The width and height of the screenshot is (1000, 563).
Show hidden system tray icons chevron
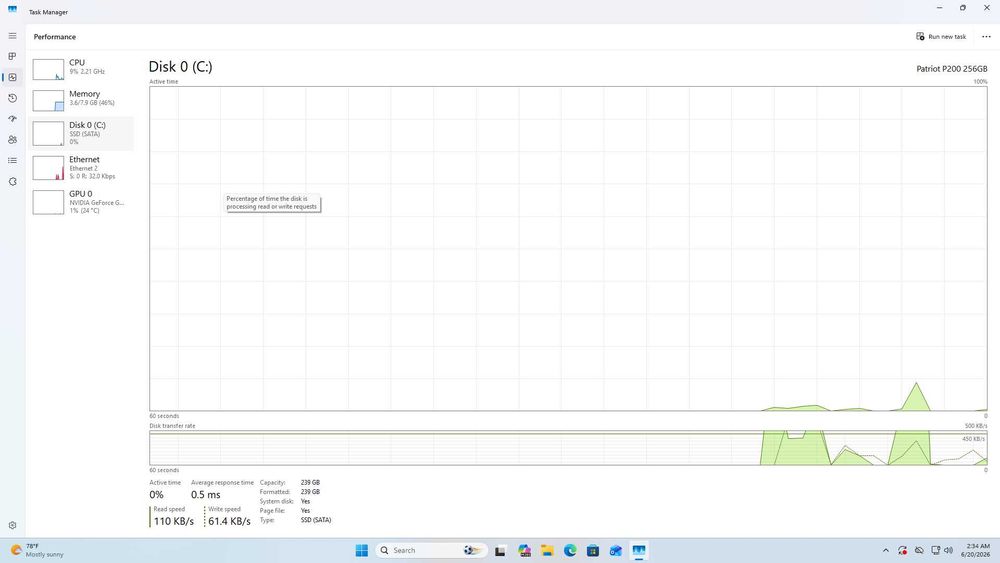[x=885, y=550]
